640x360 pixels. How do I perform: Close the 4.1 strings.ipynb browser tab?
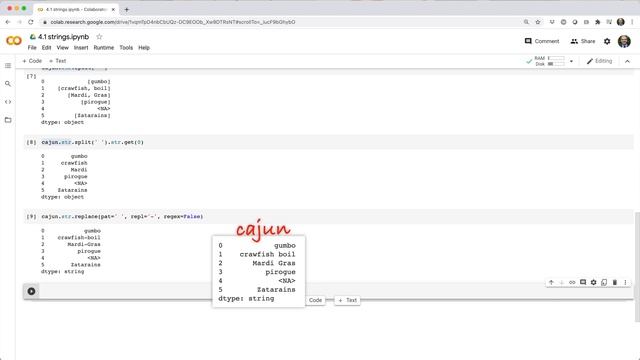113,9
